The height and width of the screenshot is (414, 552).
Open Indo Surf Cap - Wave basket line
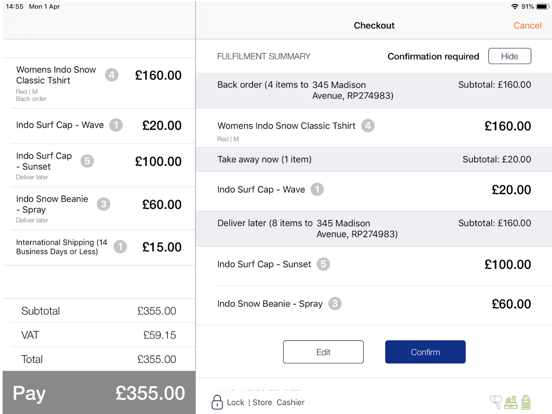click(x=99, y=126)
